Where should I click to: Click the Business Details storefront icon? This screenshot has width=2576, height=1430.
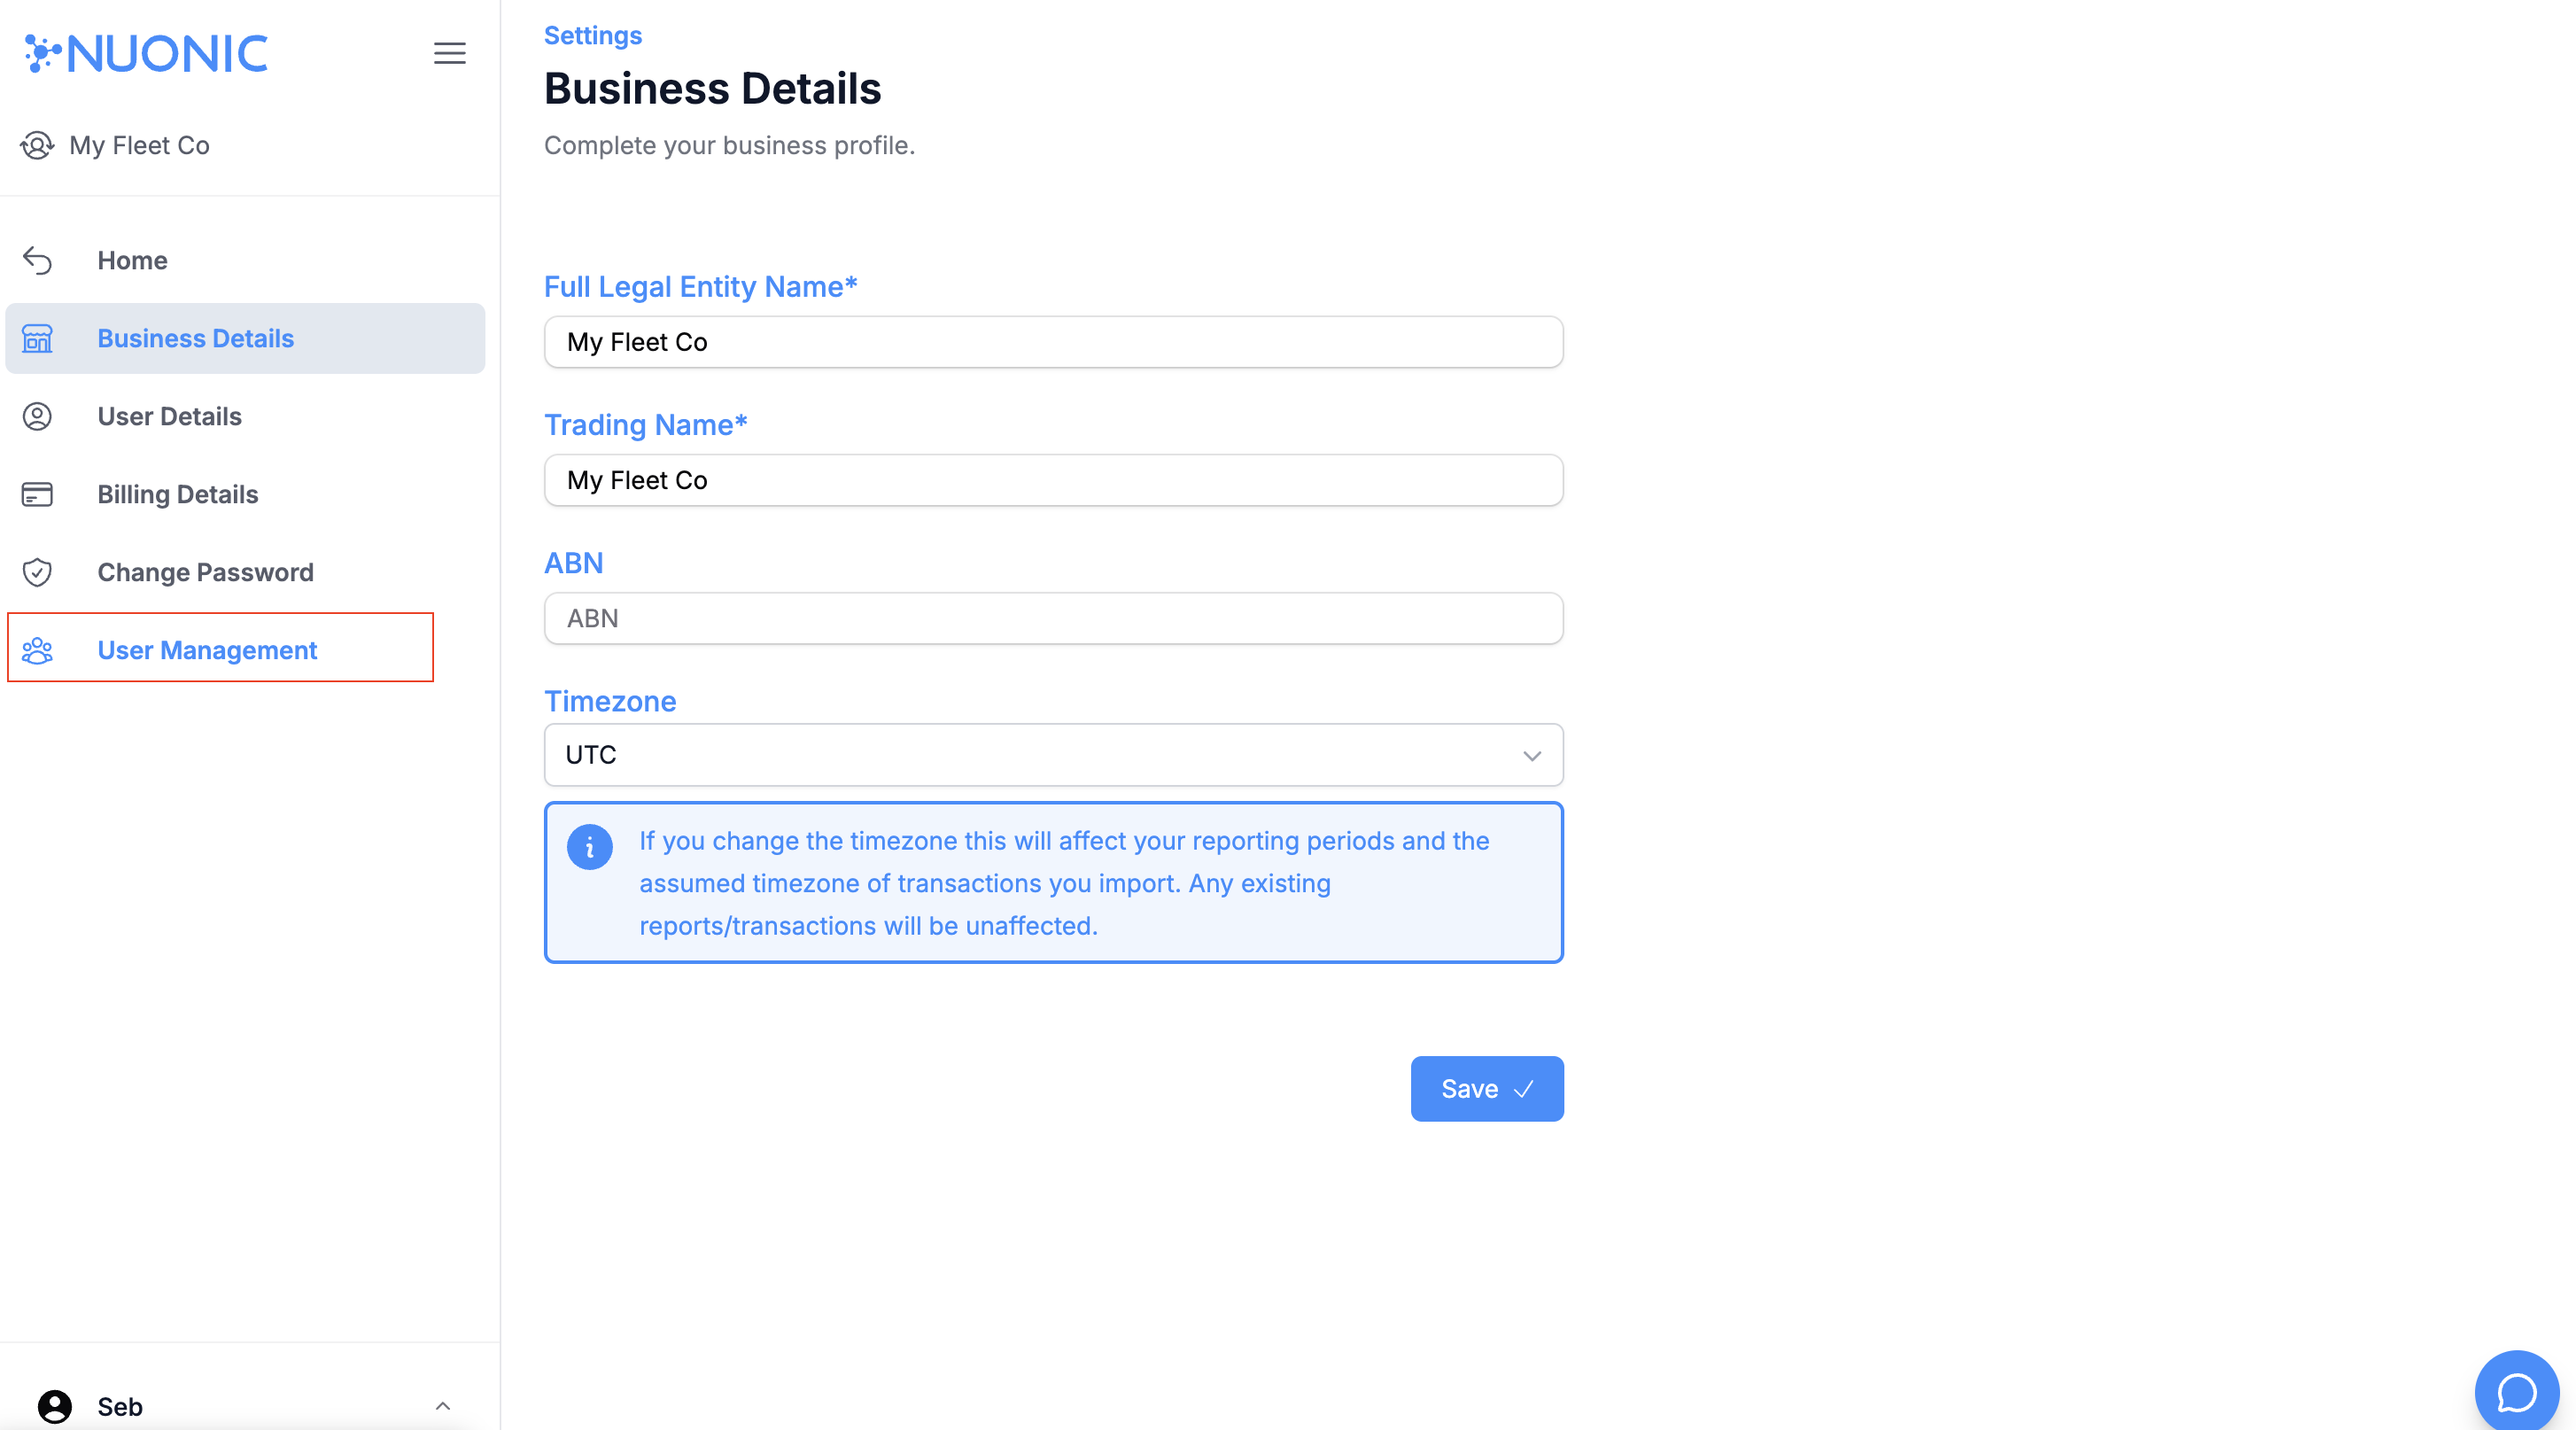coord(37,338)
